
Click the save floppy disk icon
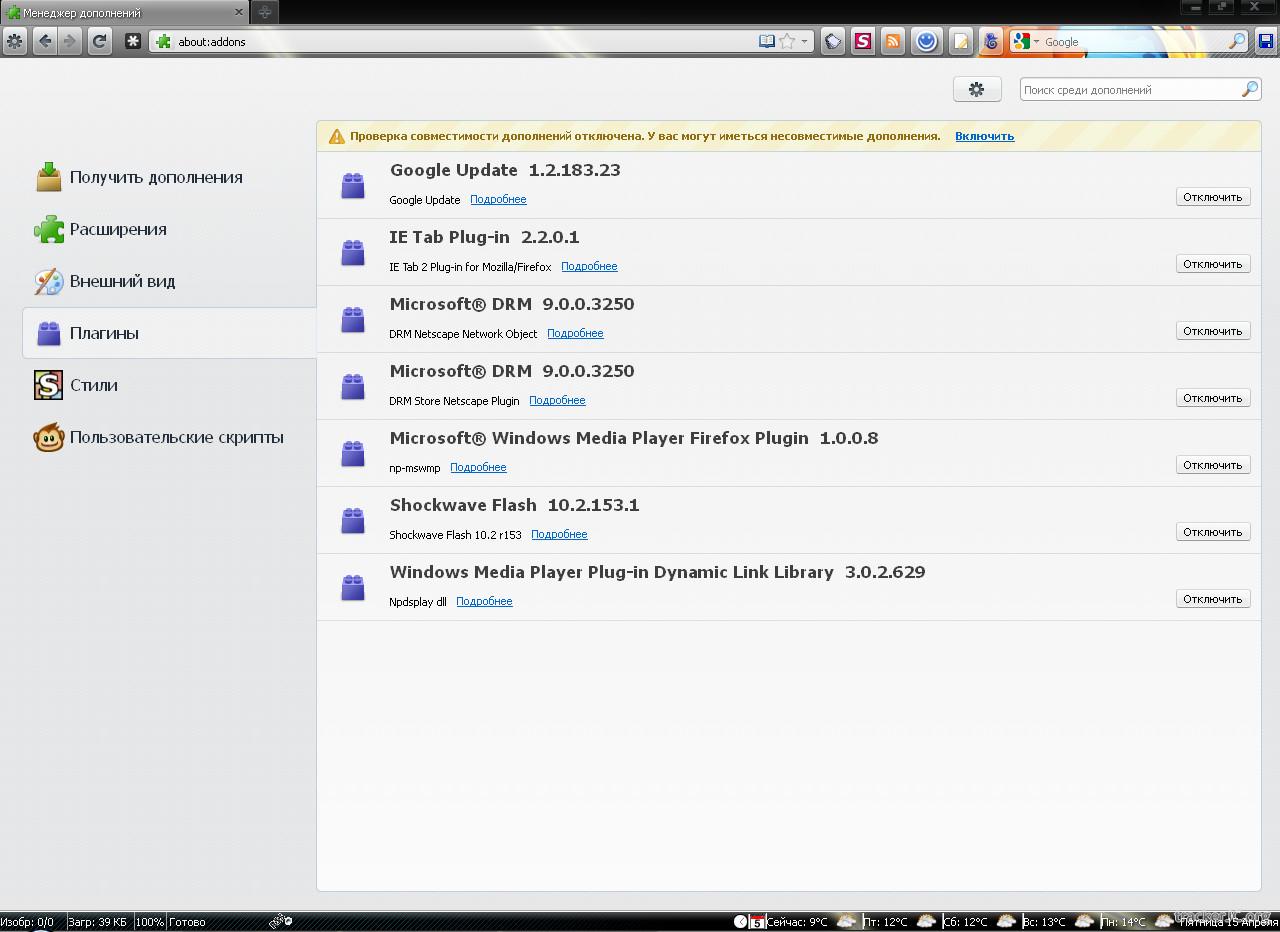coord(1266,41)
